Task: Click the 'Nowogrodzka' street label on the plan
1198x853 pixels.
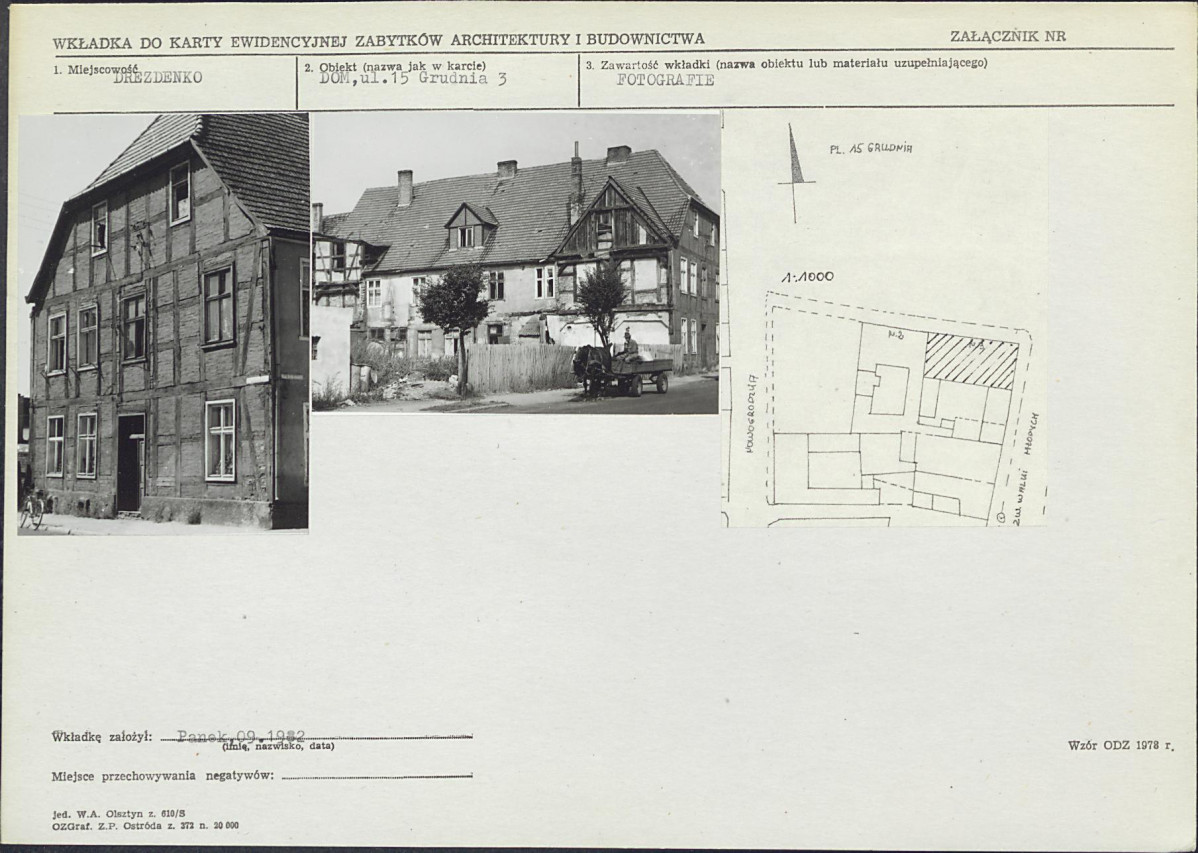Action: tap(750, 413)
